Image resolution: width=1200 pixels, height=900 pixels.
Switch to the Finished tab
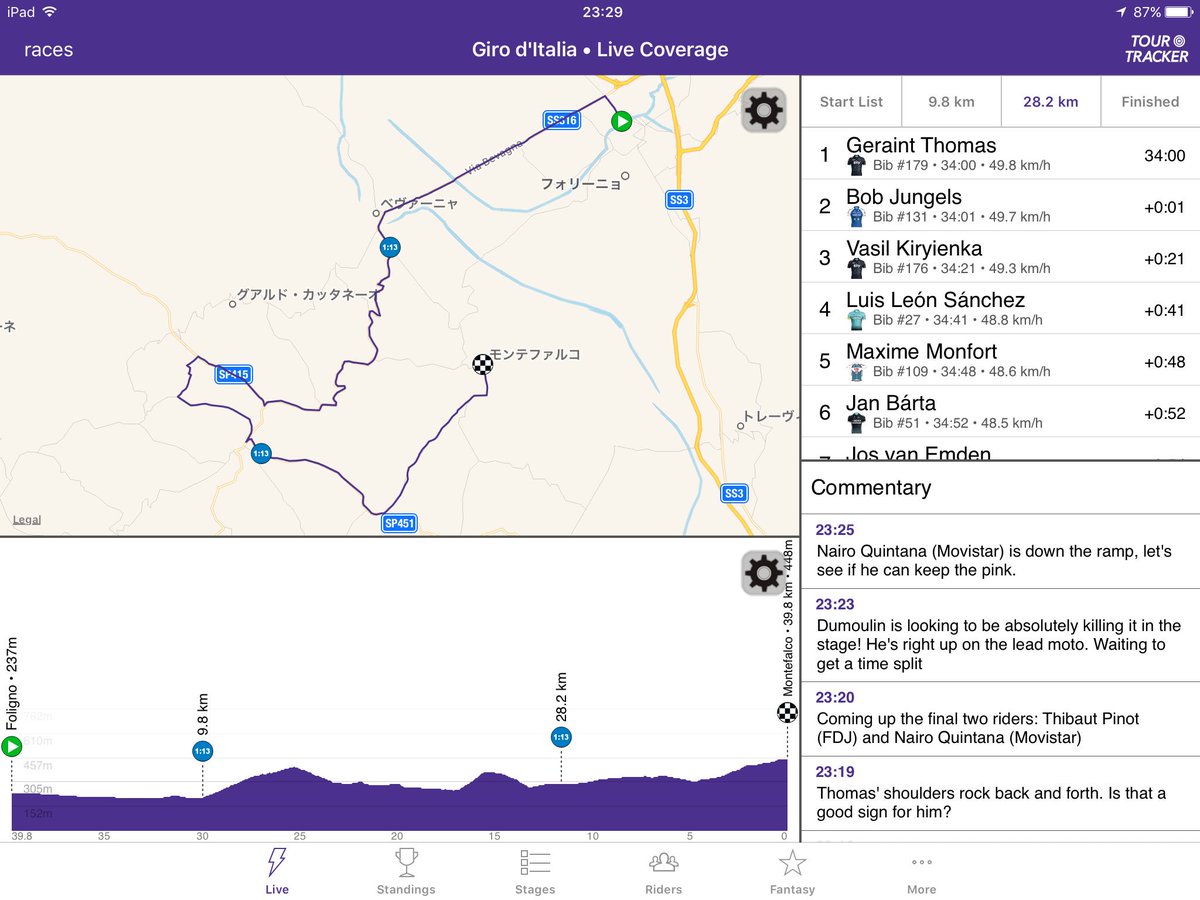click(x=1150, y=101)
